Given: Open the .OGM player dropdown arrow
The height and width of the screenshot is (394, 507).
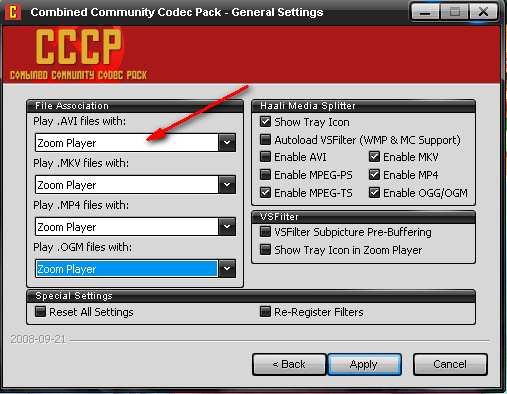Looking at the screenshot, I should 227,269.
